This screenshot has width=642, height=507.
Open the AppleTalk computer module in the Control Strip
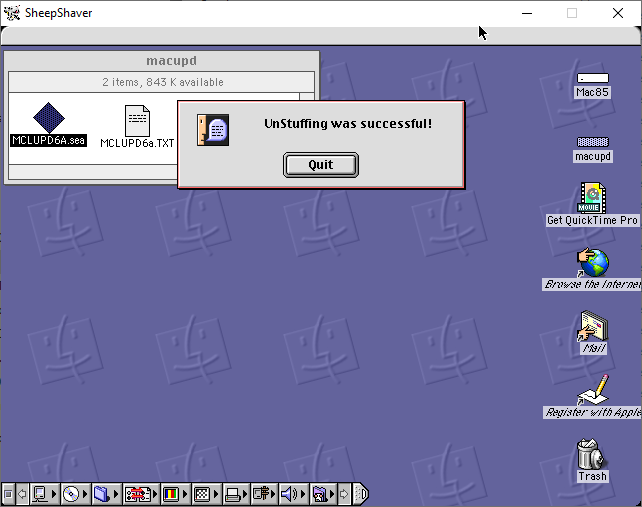pos(44,494)
